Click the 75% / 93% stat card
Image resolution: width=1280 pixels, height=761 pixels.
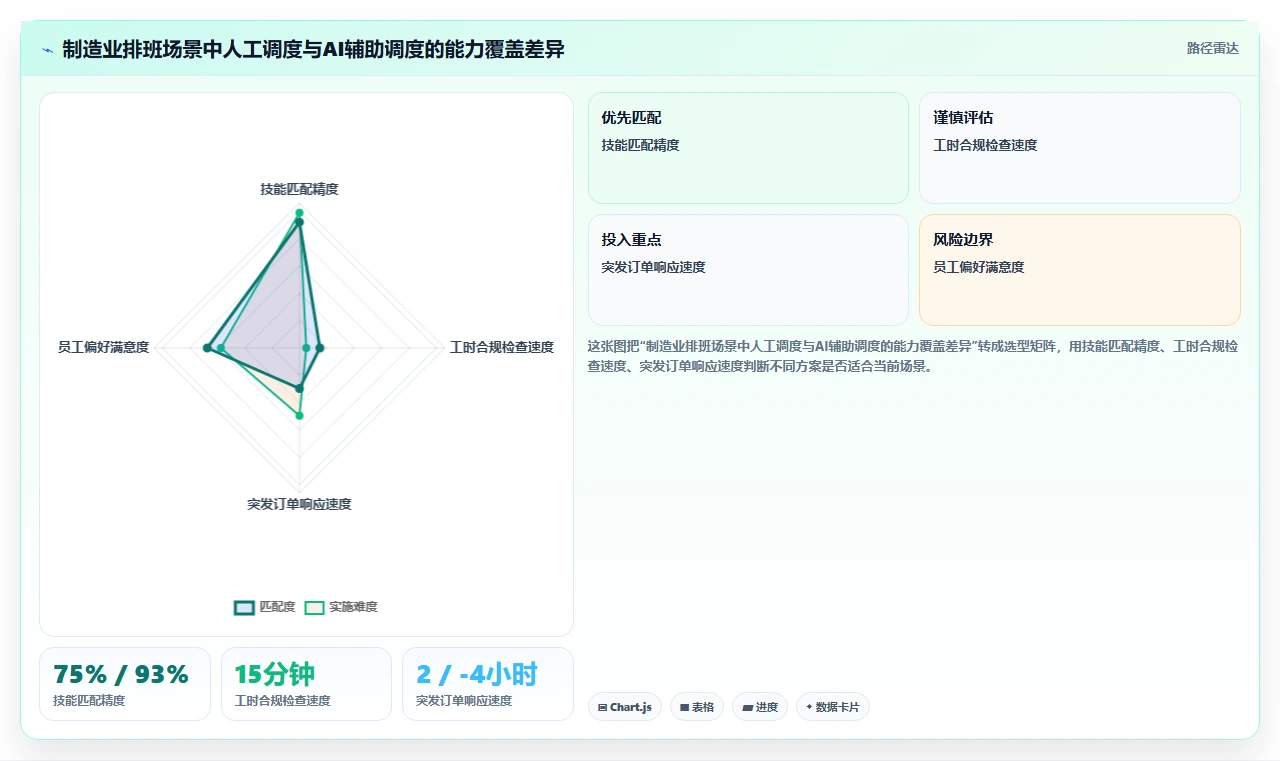coord(125,684)
